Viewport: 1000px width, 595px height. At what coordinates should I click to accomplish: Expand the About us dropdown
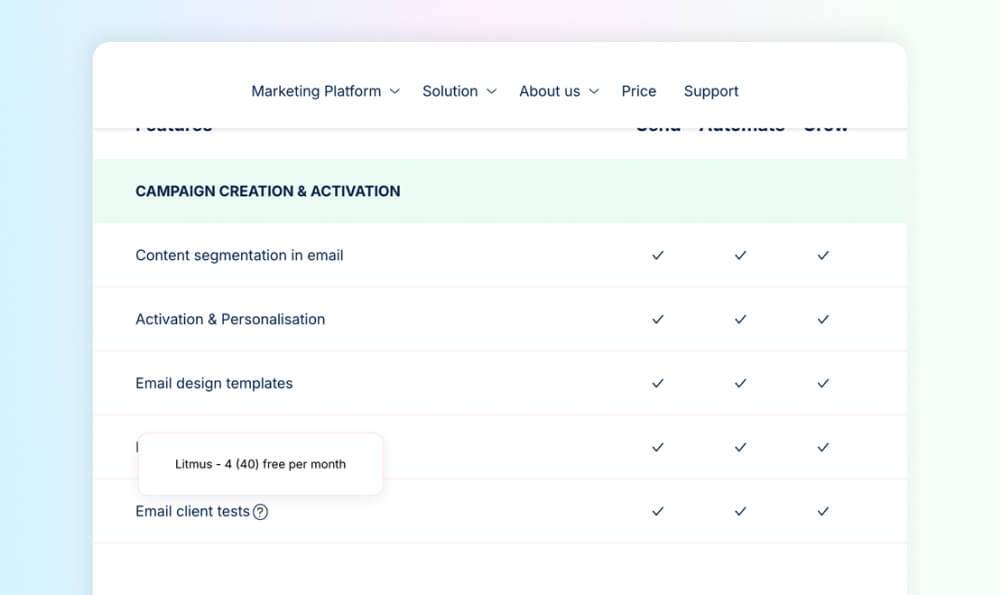[558, 91]
